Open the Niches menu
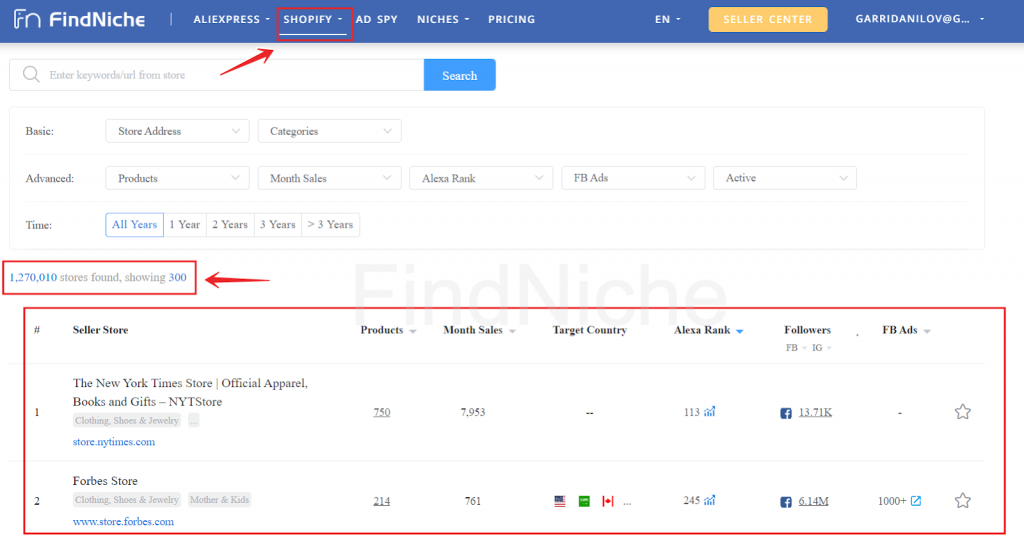 [443, 20]
